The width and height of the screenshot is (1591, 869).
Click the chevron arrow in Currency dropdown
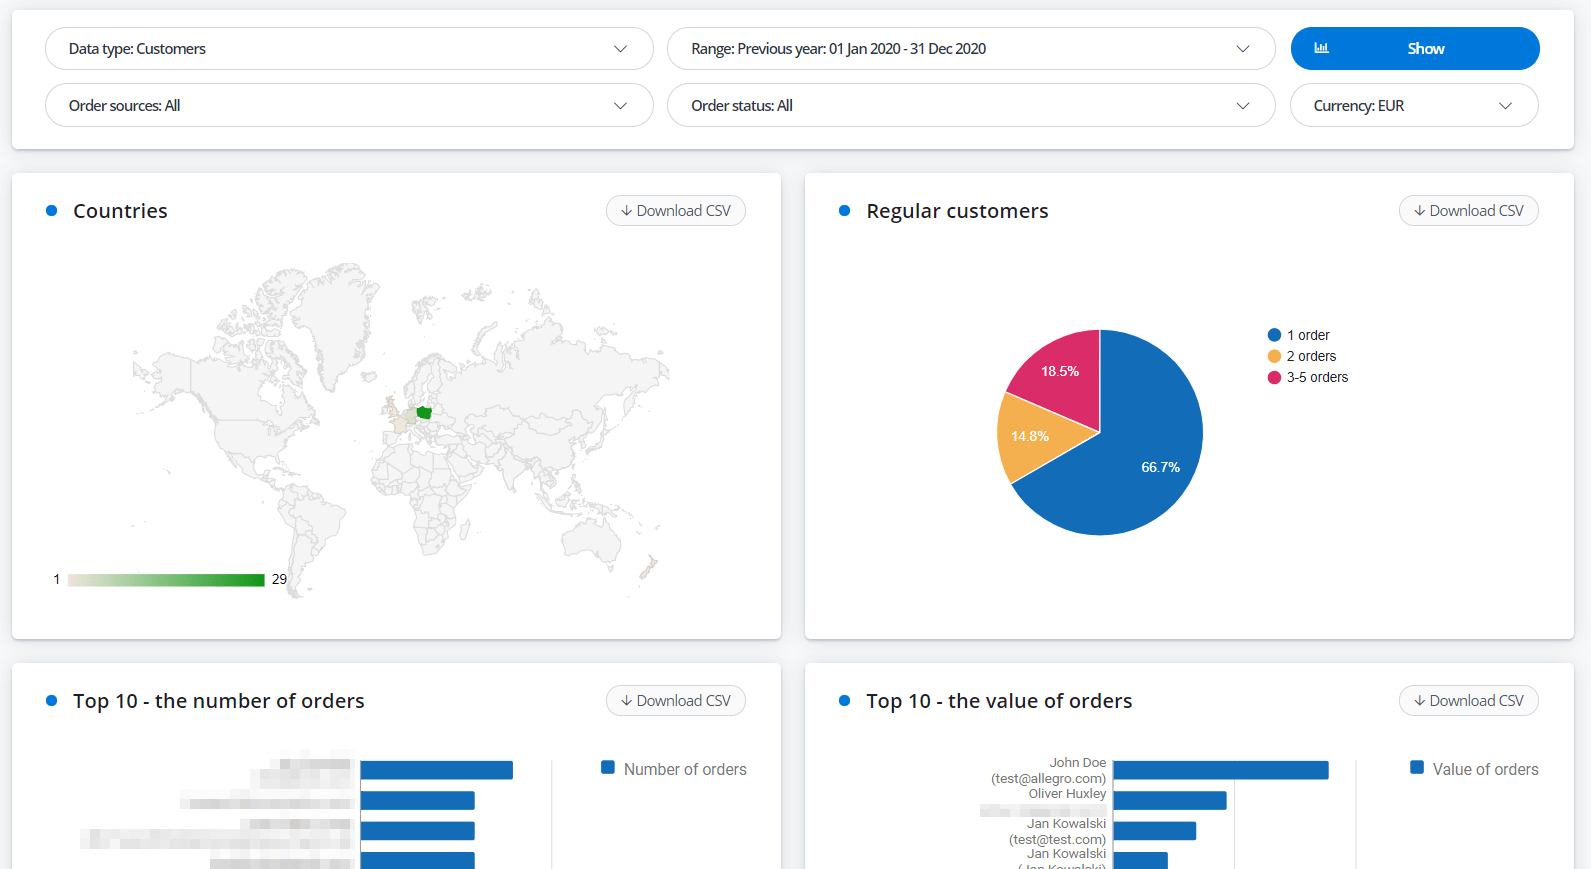(1505, 105)
